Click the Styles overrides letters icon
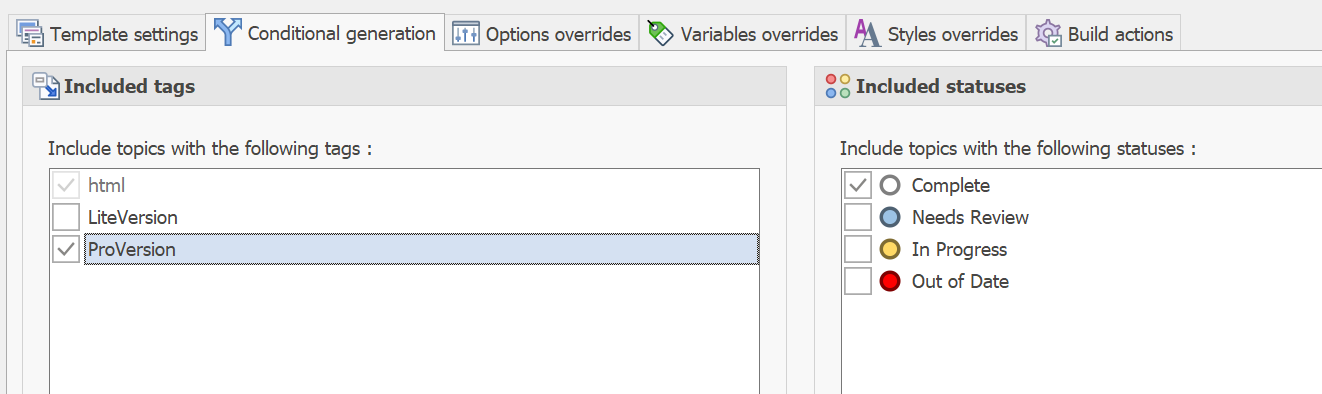The image size is (1322, 394). click(867, 33)
